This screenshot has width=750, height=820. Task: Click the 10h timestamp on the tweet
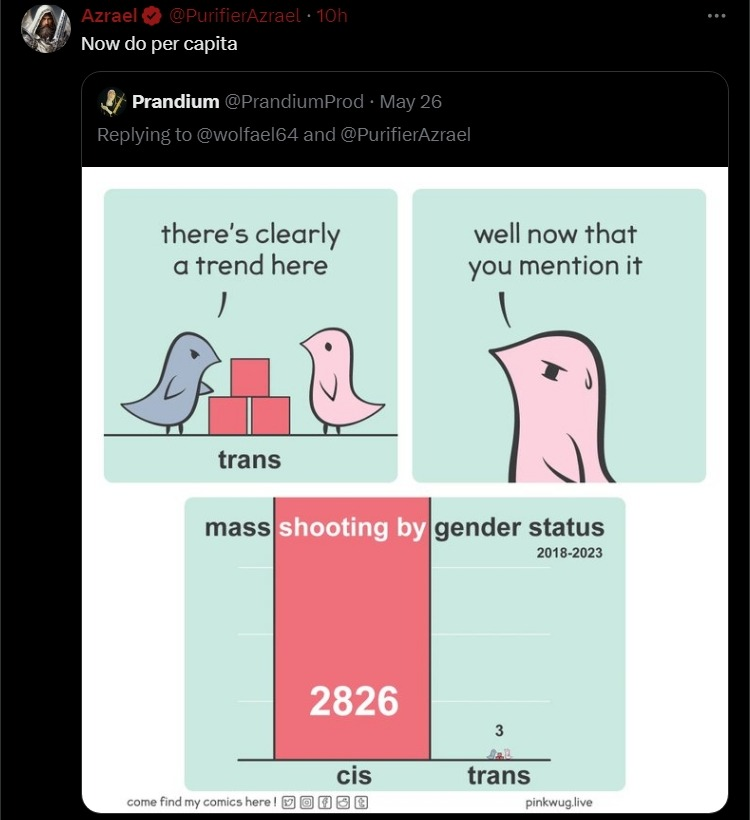332,16
